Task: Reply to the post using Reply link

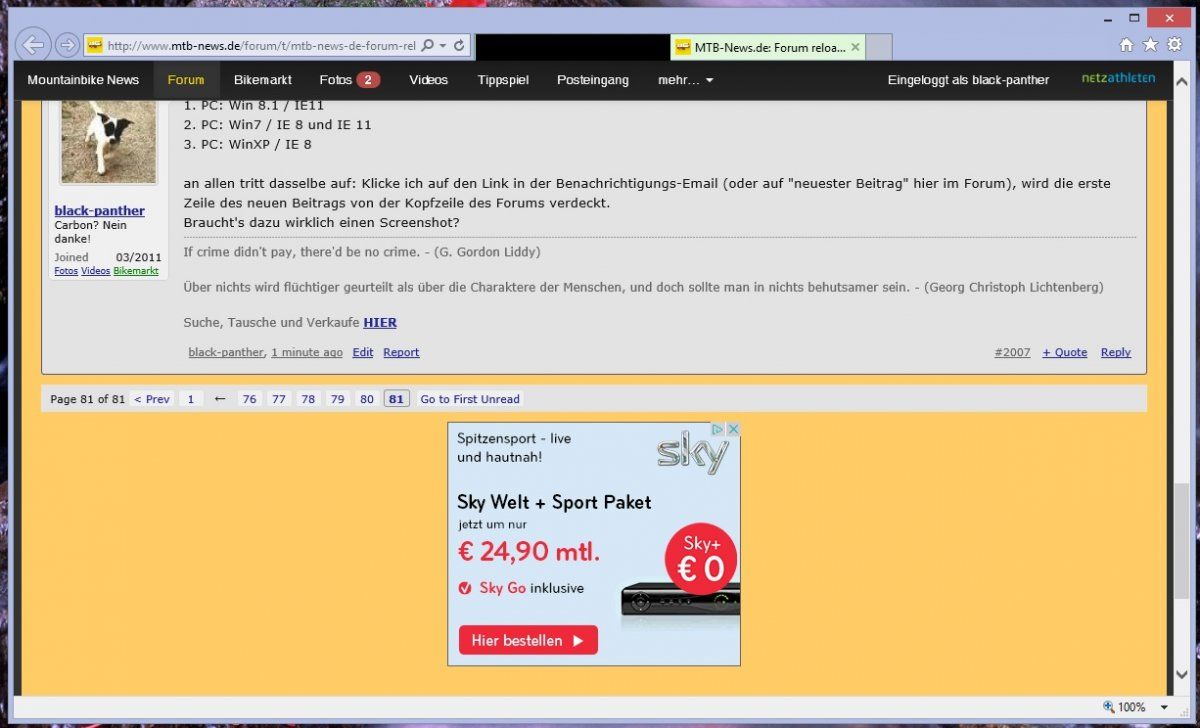Action: pyautogui.click(x=1116, y=352)
